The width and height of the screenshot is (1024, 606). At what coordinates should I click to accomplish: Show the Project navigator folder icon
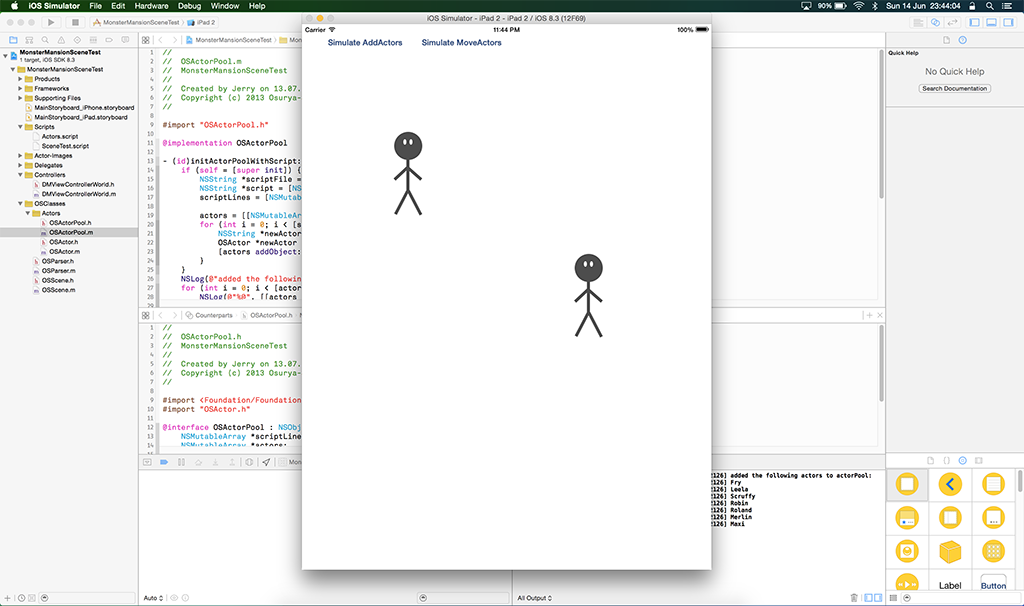tap(13, 40)
